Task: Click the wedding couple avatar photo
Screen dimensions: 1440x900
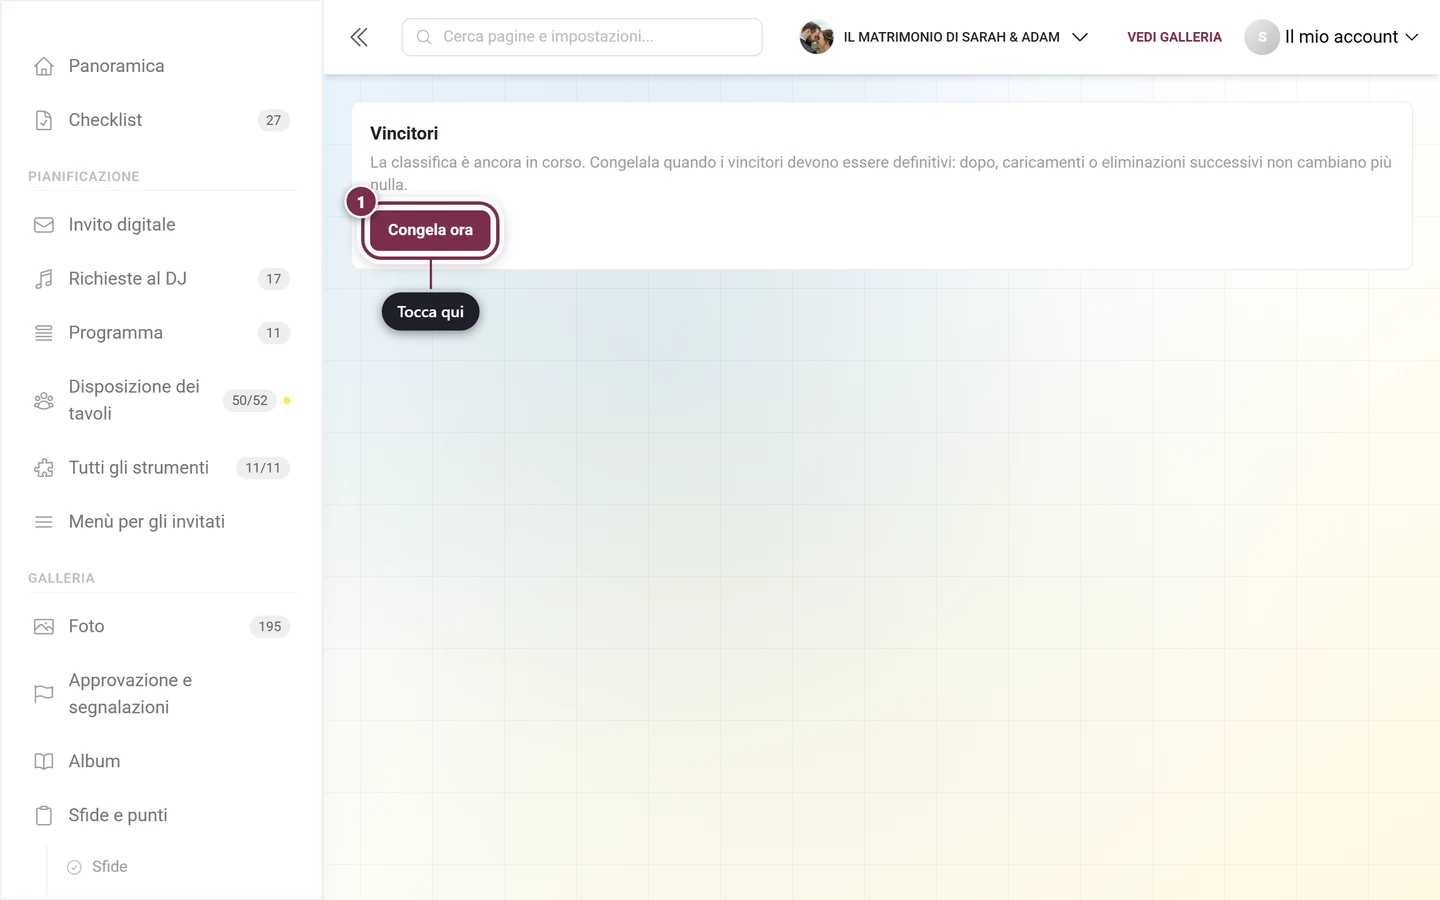Action: [817, 37]
